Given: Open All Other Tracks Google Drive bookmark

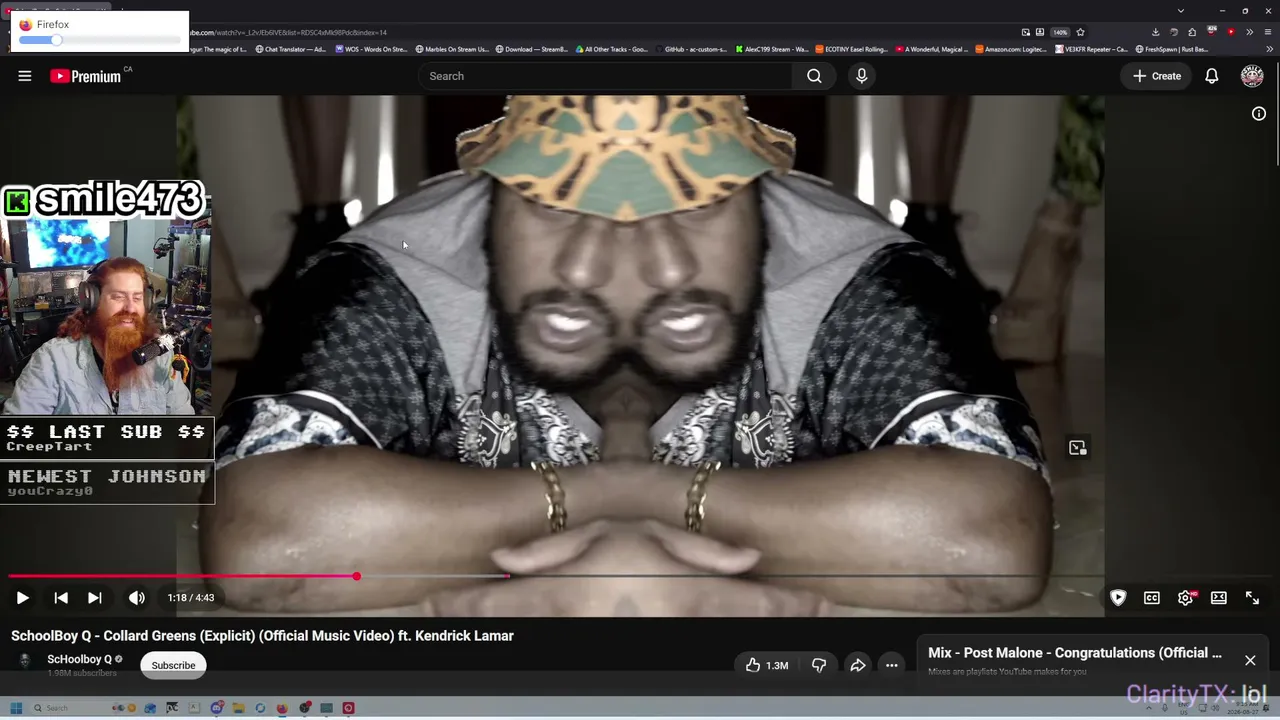Looking at the screenshot, I should pos(612,49).
